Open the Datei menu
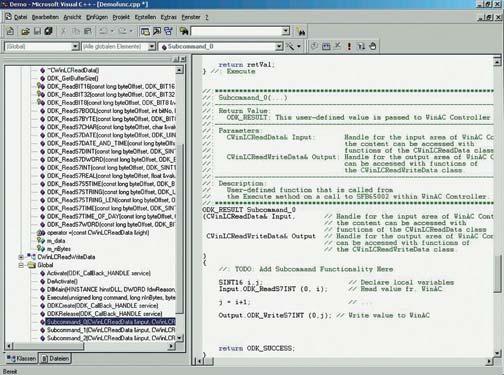The height and width of the screenshot is (375, 504). tap(20, 17)
